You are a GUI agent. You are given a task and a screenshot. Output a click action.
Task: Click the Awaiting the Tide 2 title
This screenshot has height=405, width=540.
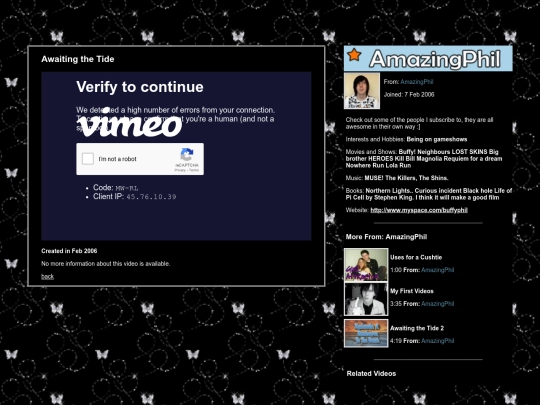pos(417,328)
